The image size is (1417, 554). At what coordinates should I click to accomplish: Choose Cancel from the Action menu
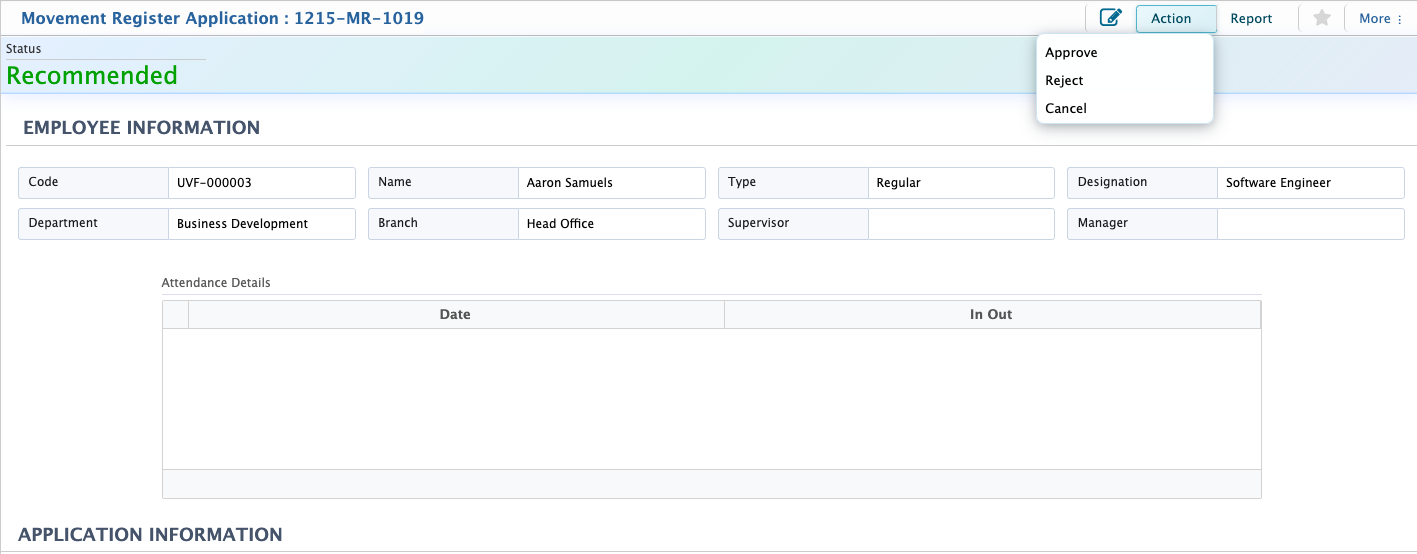click(x=1125, y=108)
